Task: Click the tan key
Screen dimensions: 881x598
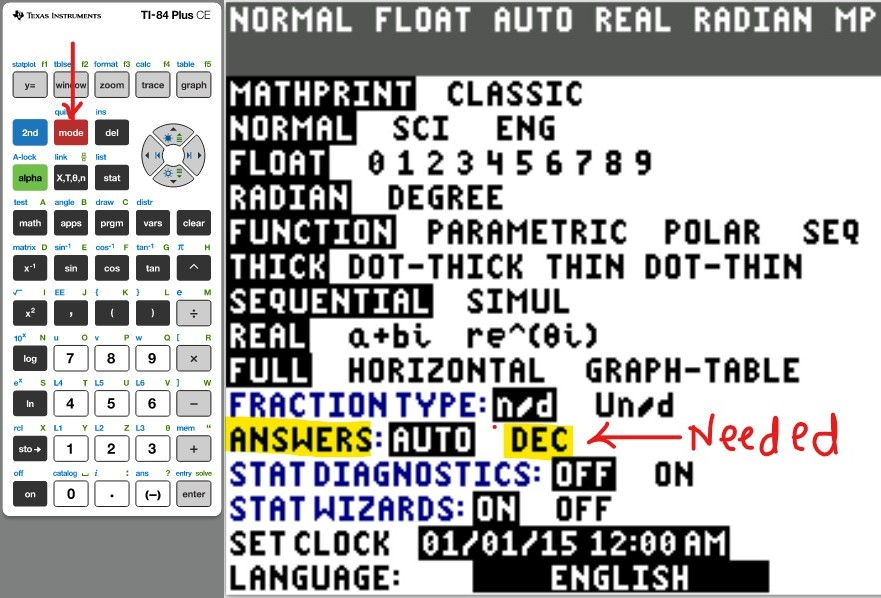Action: point(153,268)
